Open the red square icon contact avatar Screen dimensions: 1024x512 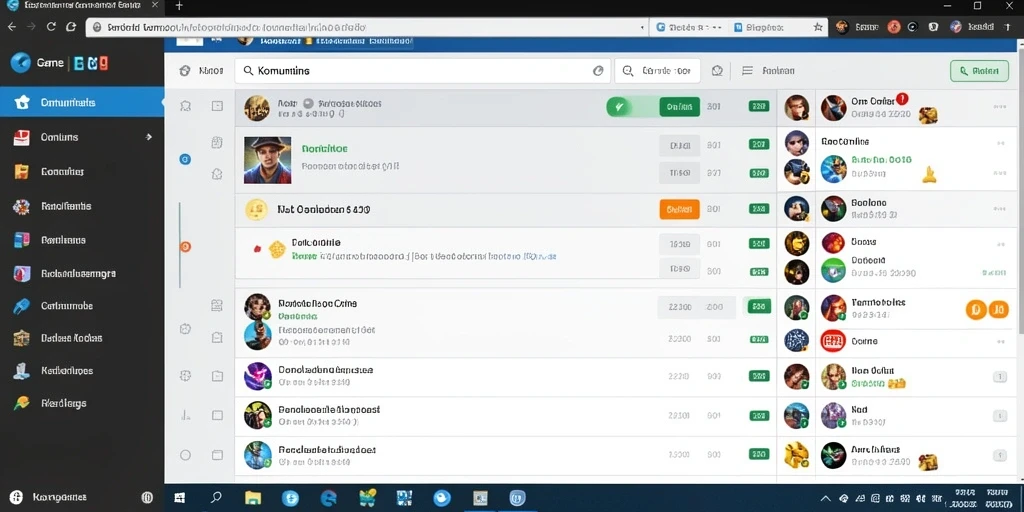click(x=833, y=340)
